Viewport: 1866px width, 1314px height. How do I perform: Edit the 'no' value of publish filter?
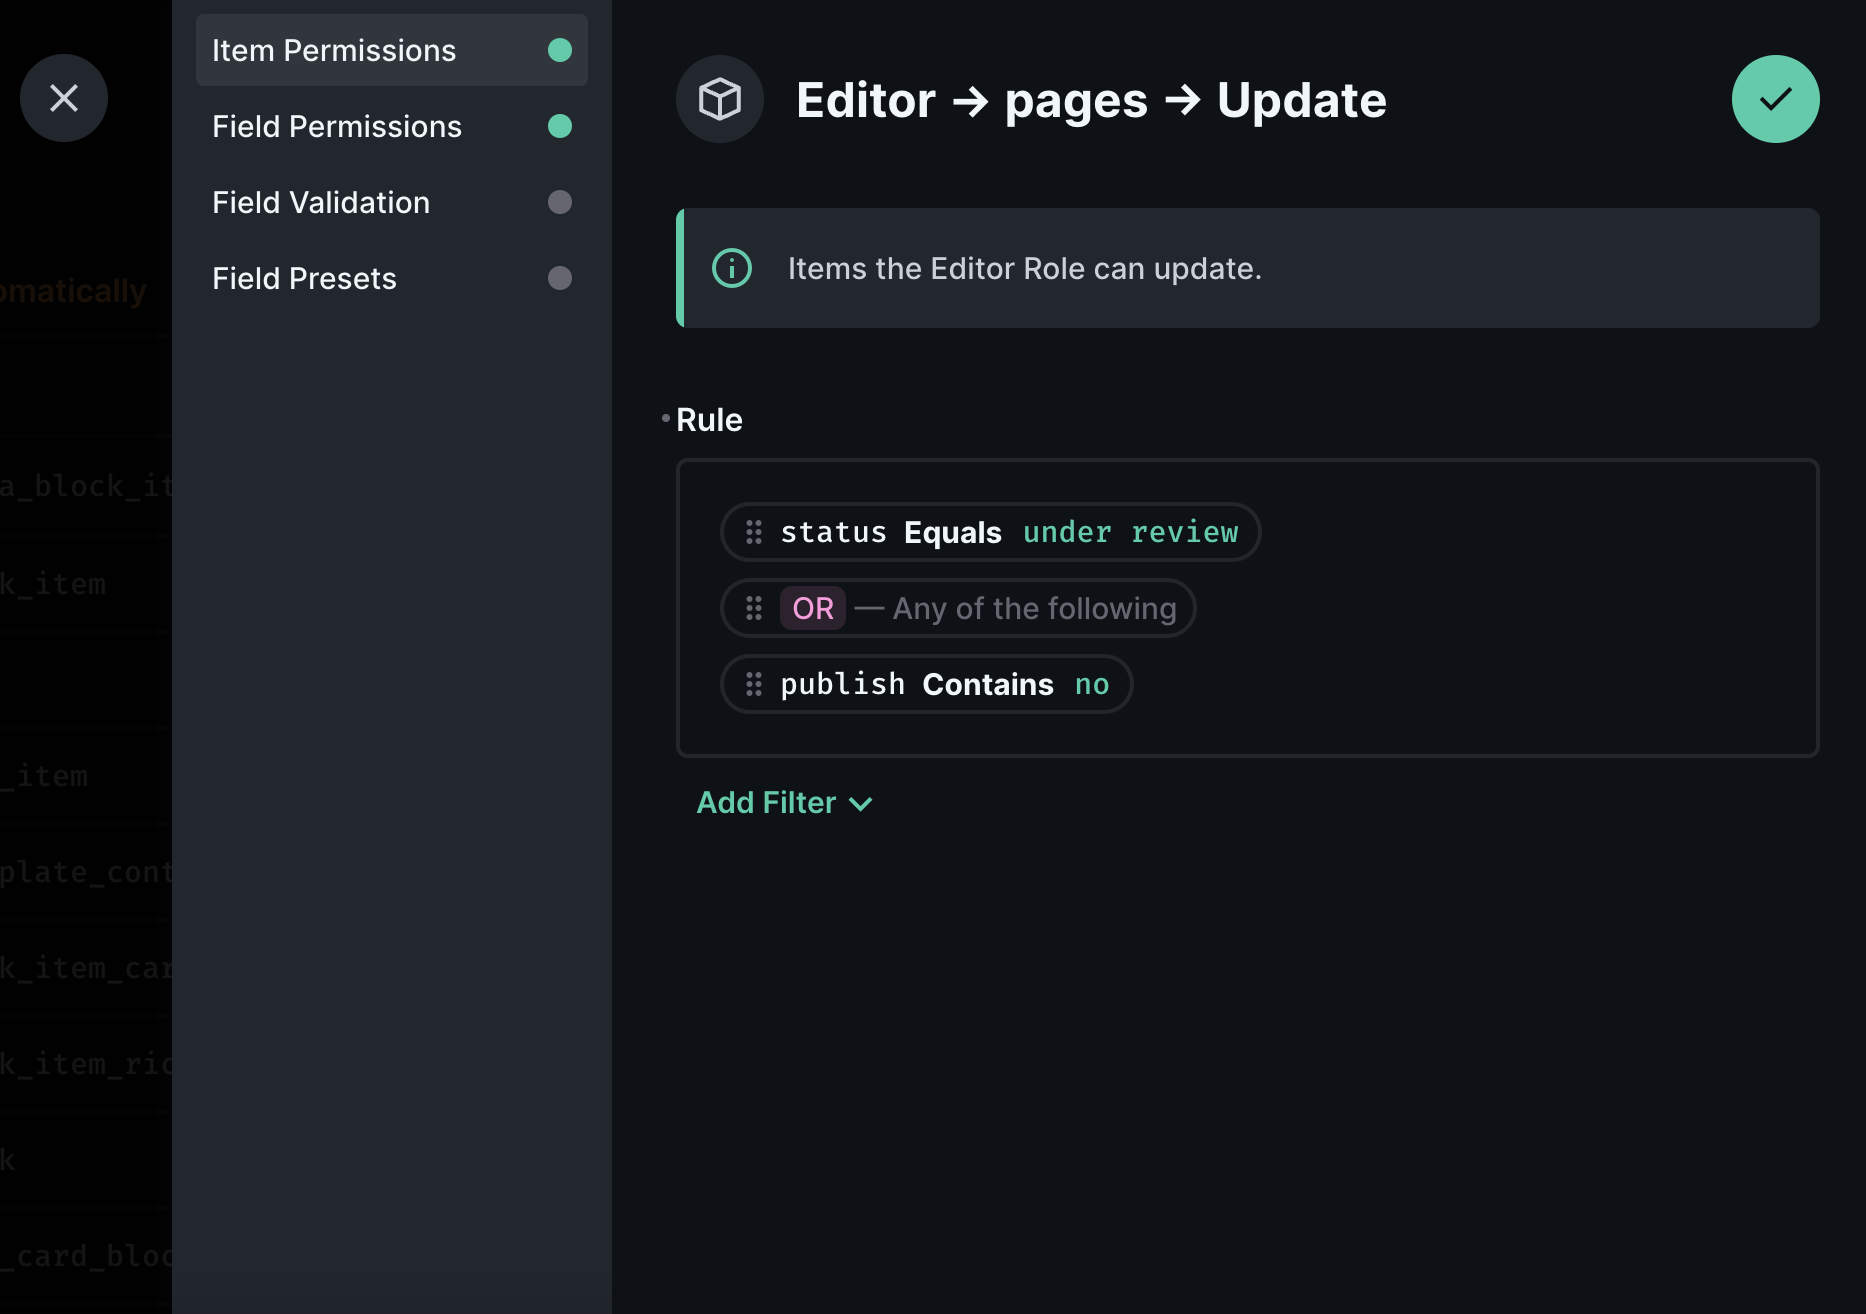coord(1092,685)
